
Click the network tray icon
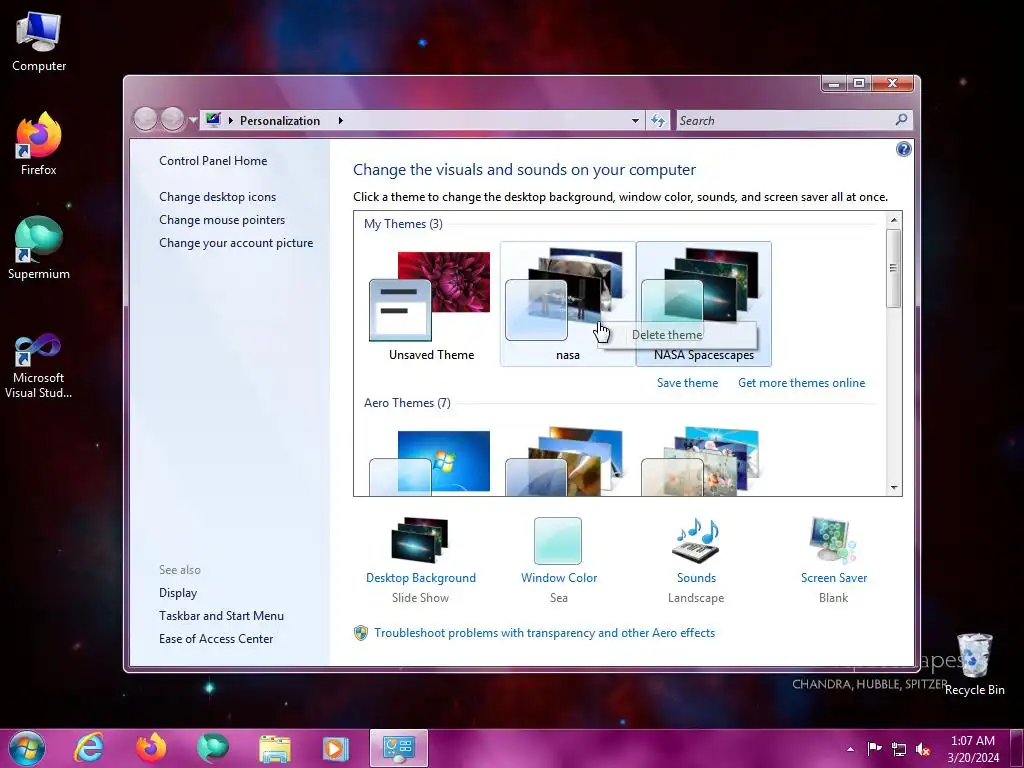click(x=899, y=749)
